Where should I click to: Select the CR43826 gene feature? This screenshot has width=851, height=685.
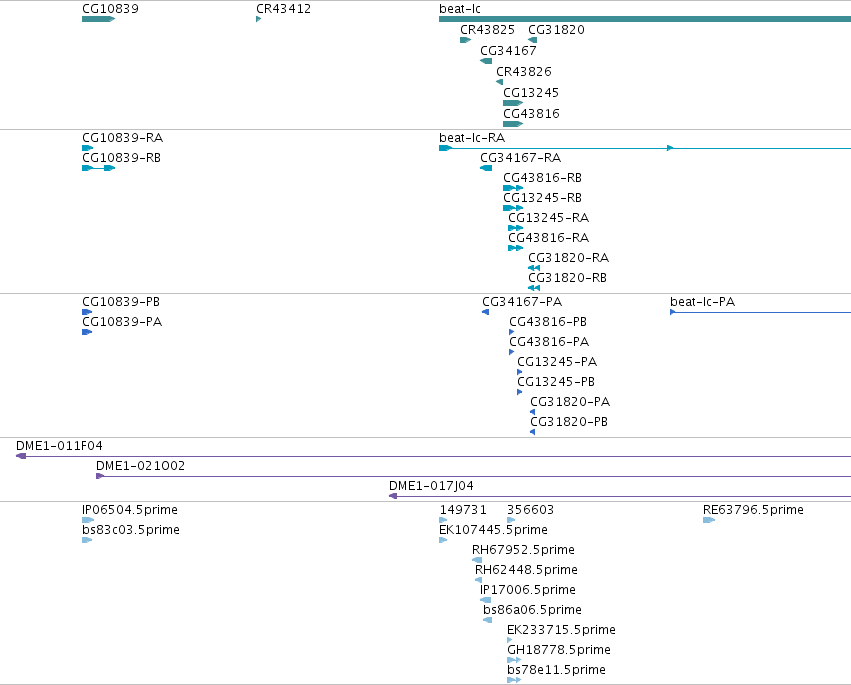[x=499, y=82]
